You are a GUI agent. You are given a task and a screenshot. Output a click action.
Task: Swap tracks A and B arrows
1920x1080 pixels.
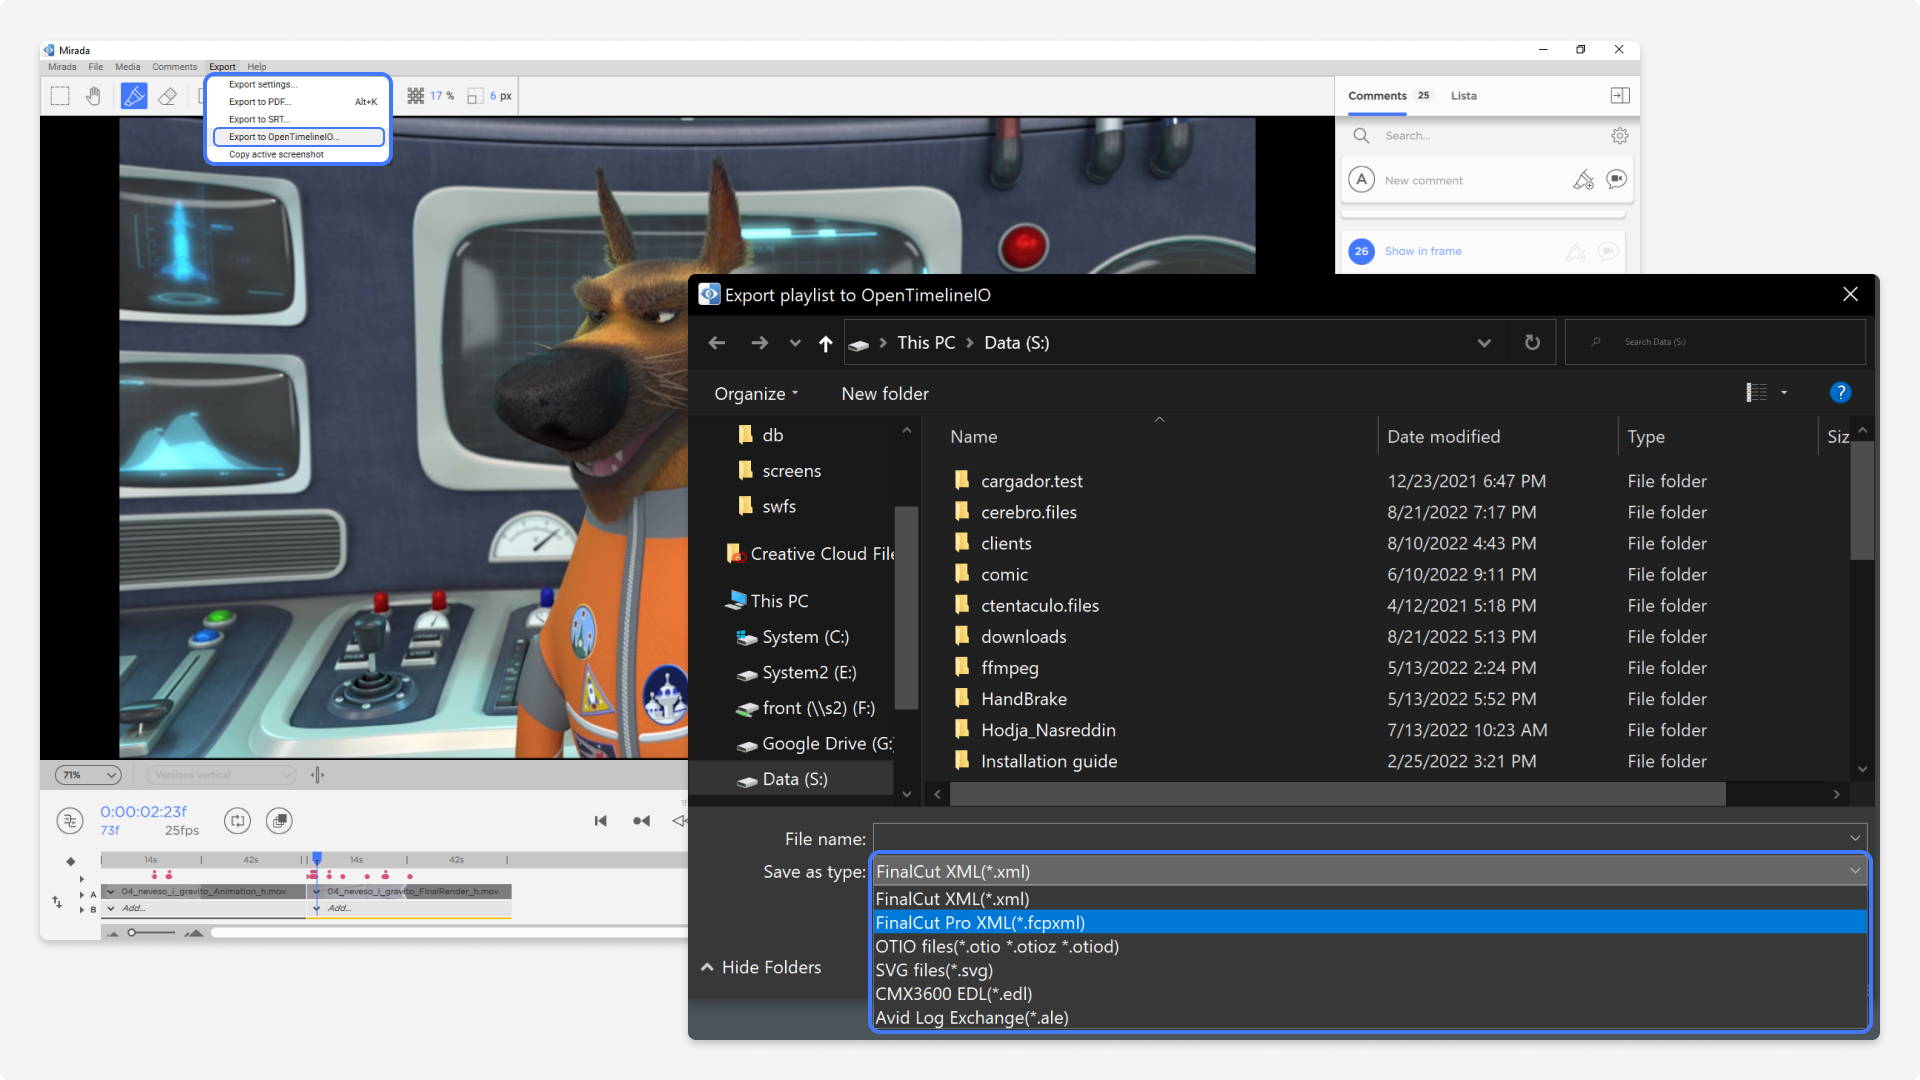(x=57, y=902)
